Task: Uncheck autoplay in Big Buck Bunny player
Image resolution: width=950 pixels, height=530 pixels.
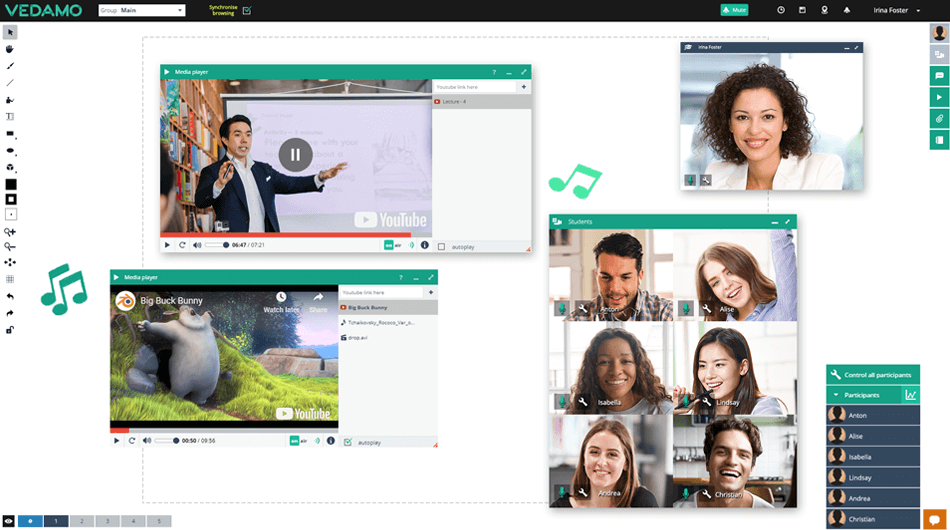Action: tap(348, 441)
